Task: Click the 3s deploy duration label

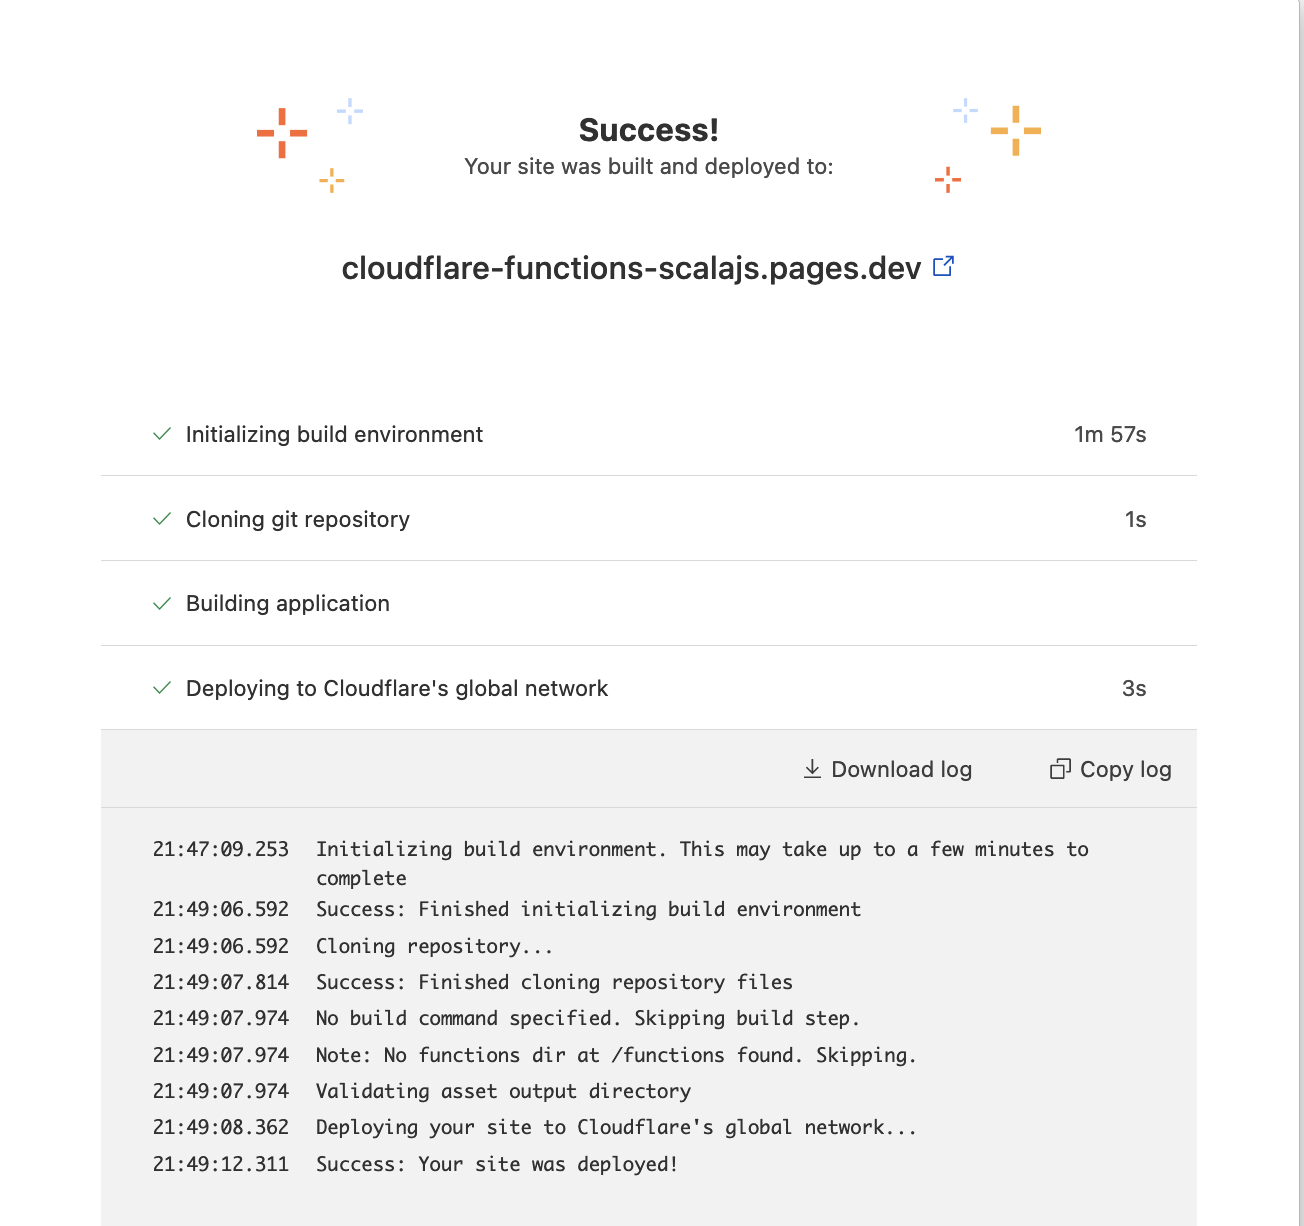Action: (1134, 688)
